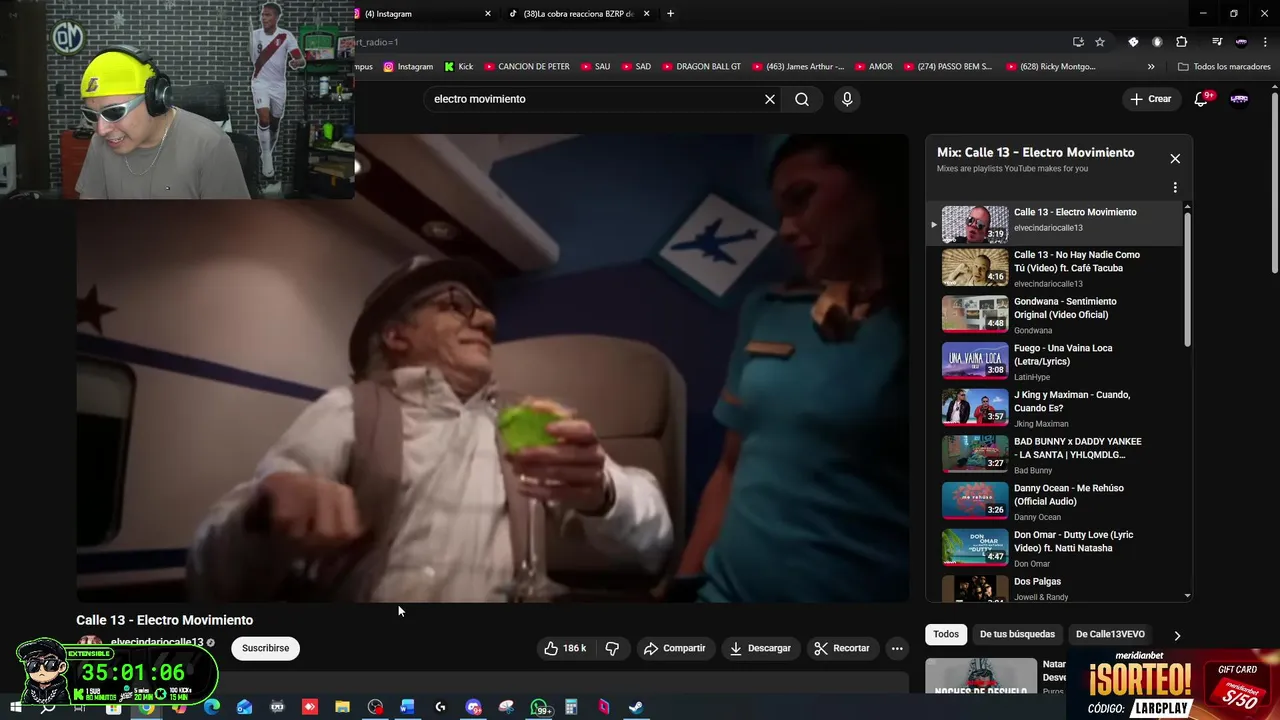Open Outlook from the taskbar
Screen dimensions: 1280x720
[245, 707]
